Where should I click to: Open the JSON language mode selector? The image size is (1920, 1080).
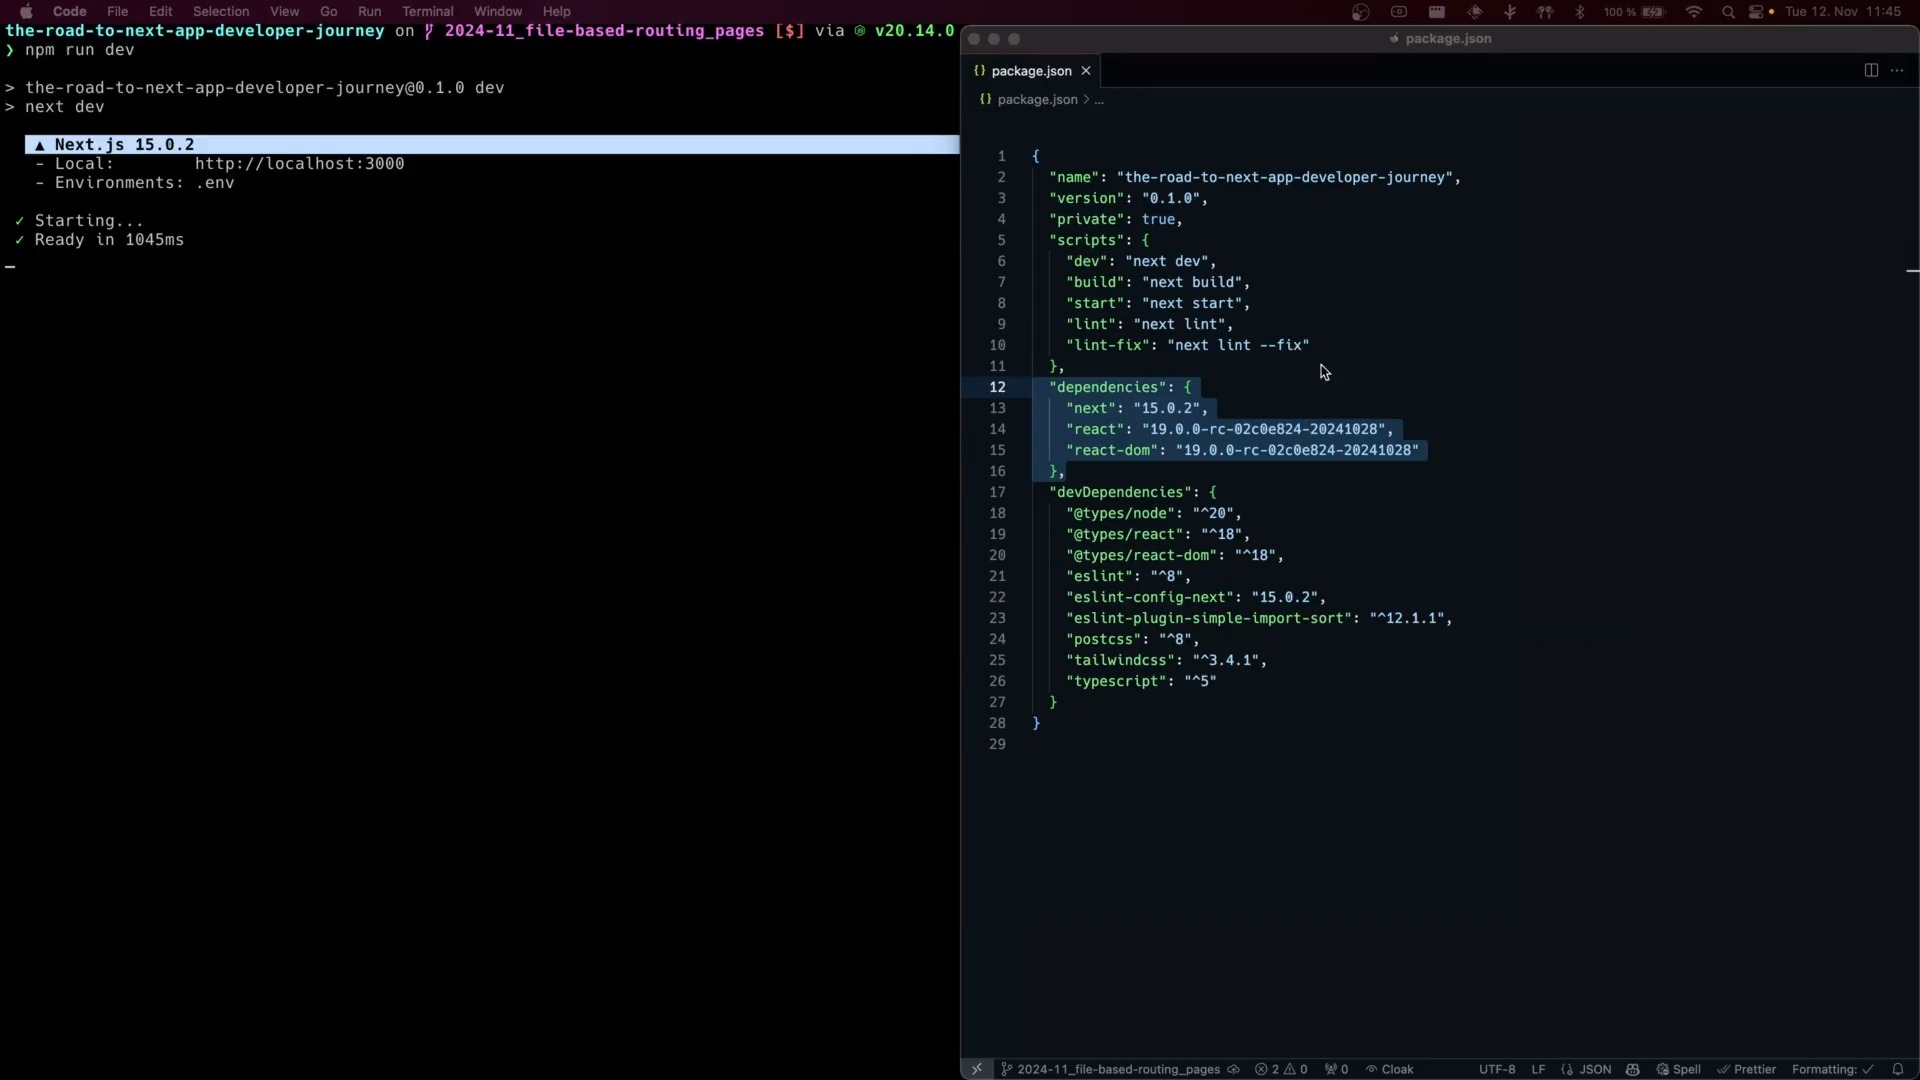(1586, 1069)
